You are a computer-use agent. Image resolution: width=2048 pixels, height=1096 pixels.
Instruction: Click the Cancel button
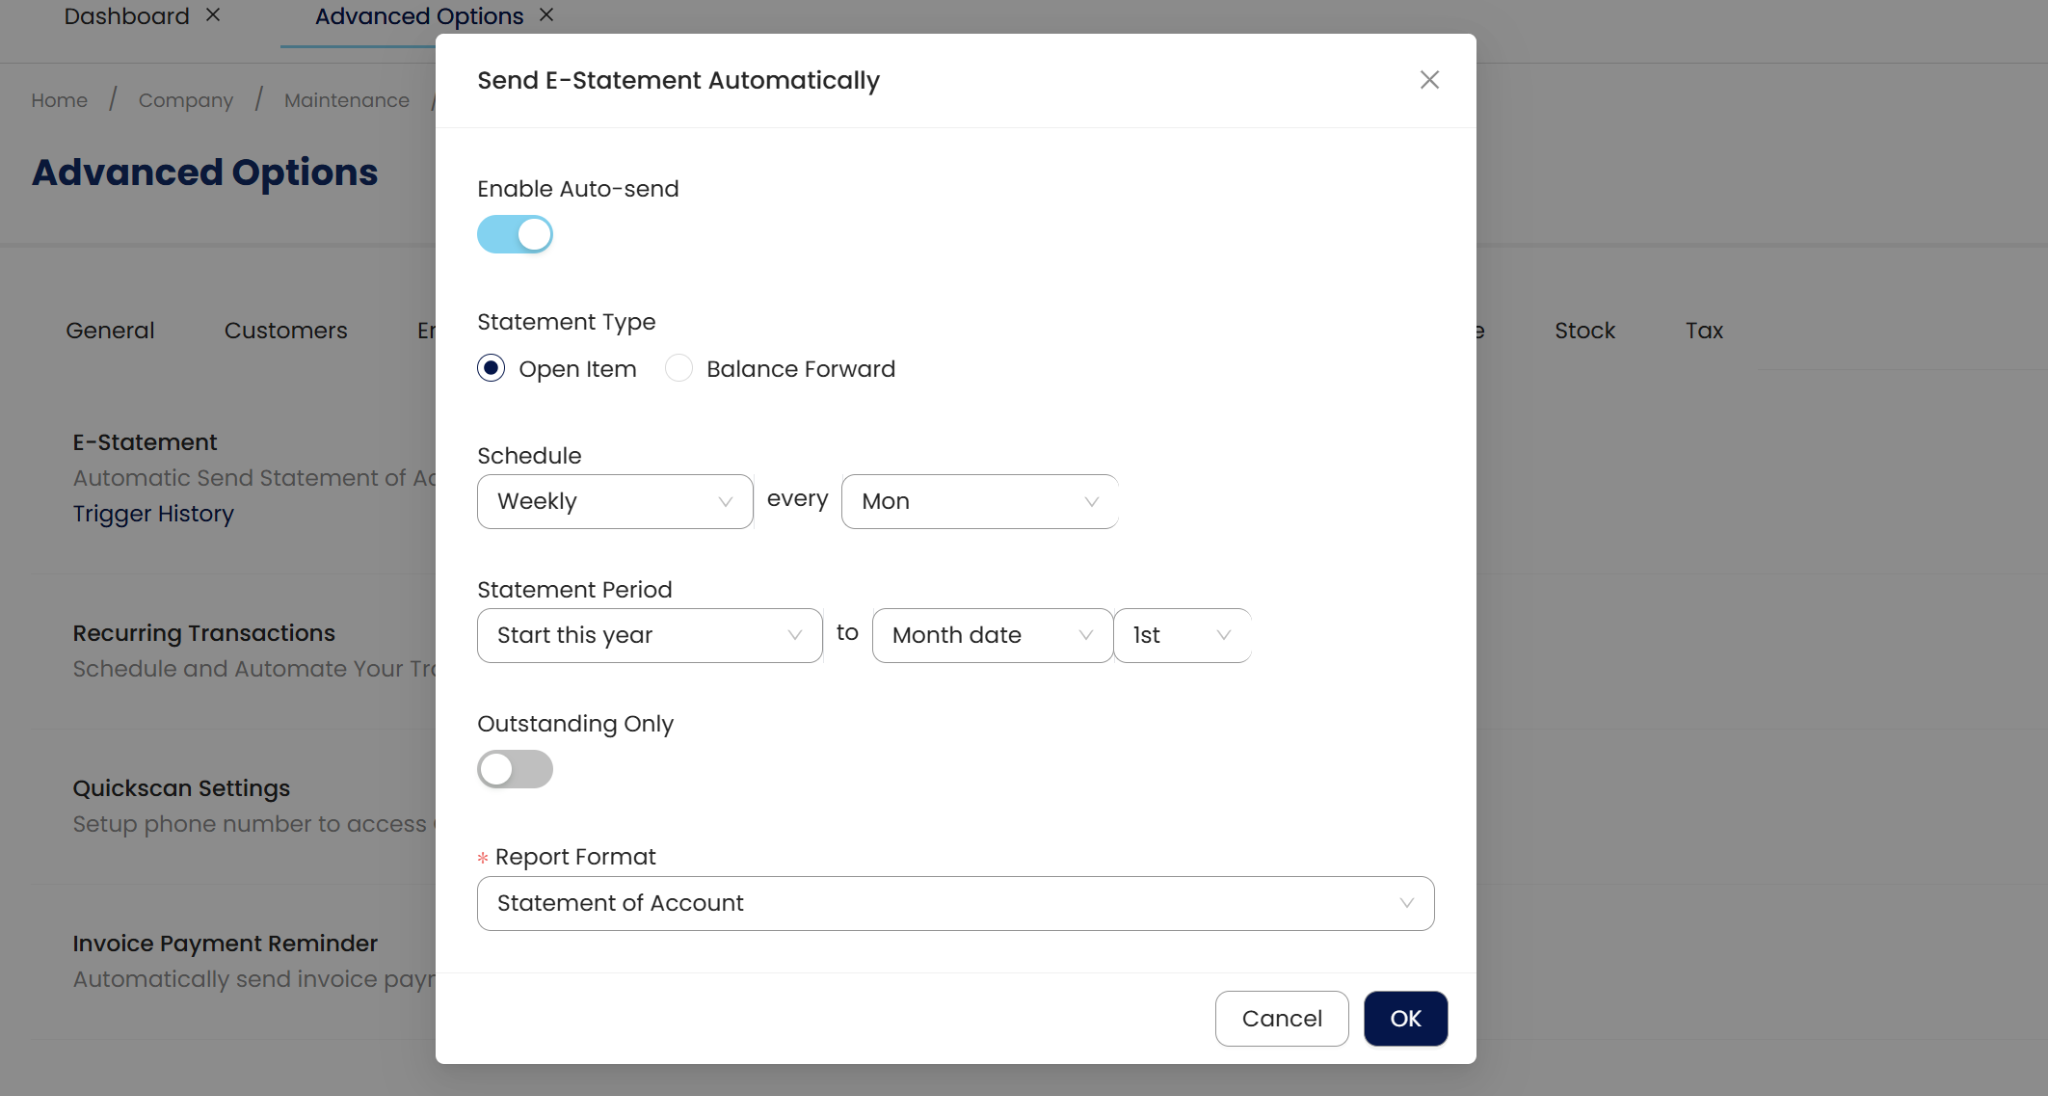pos(1281,1018)
